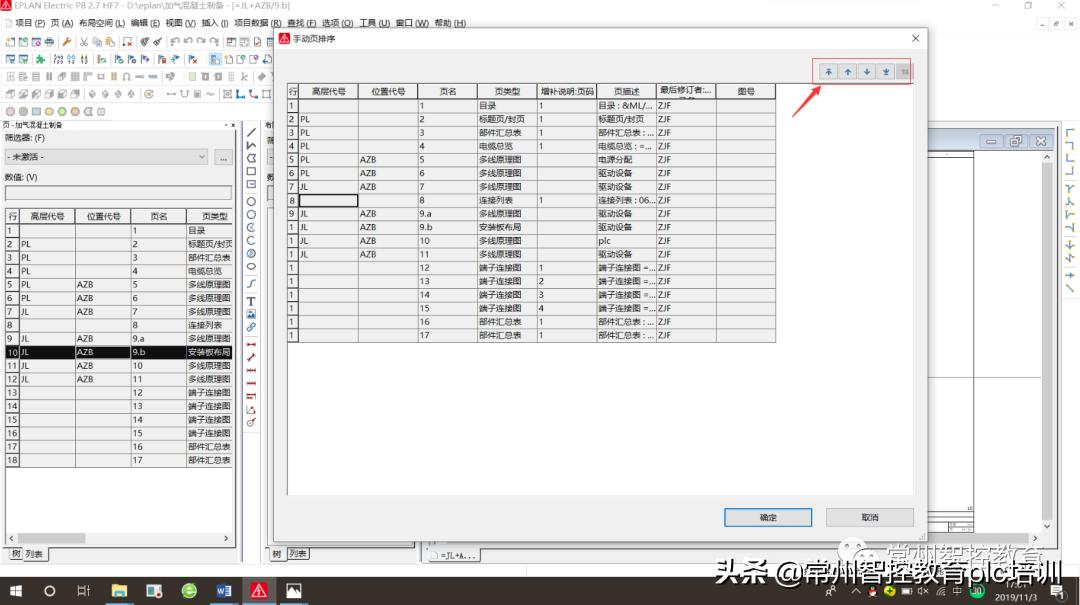Open the 布局空间 (L) menu
The height and width of the screenshot is (605, 1080).
tap(102, 23)
